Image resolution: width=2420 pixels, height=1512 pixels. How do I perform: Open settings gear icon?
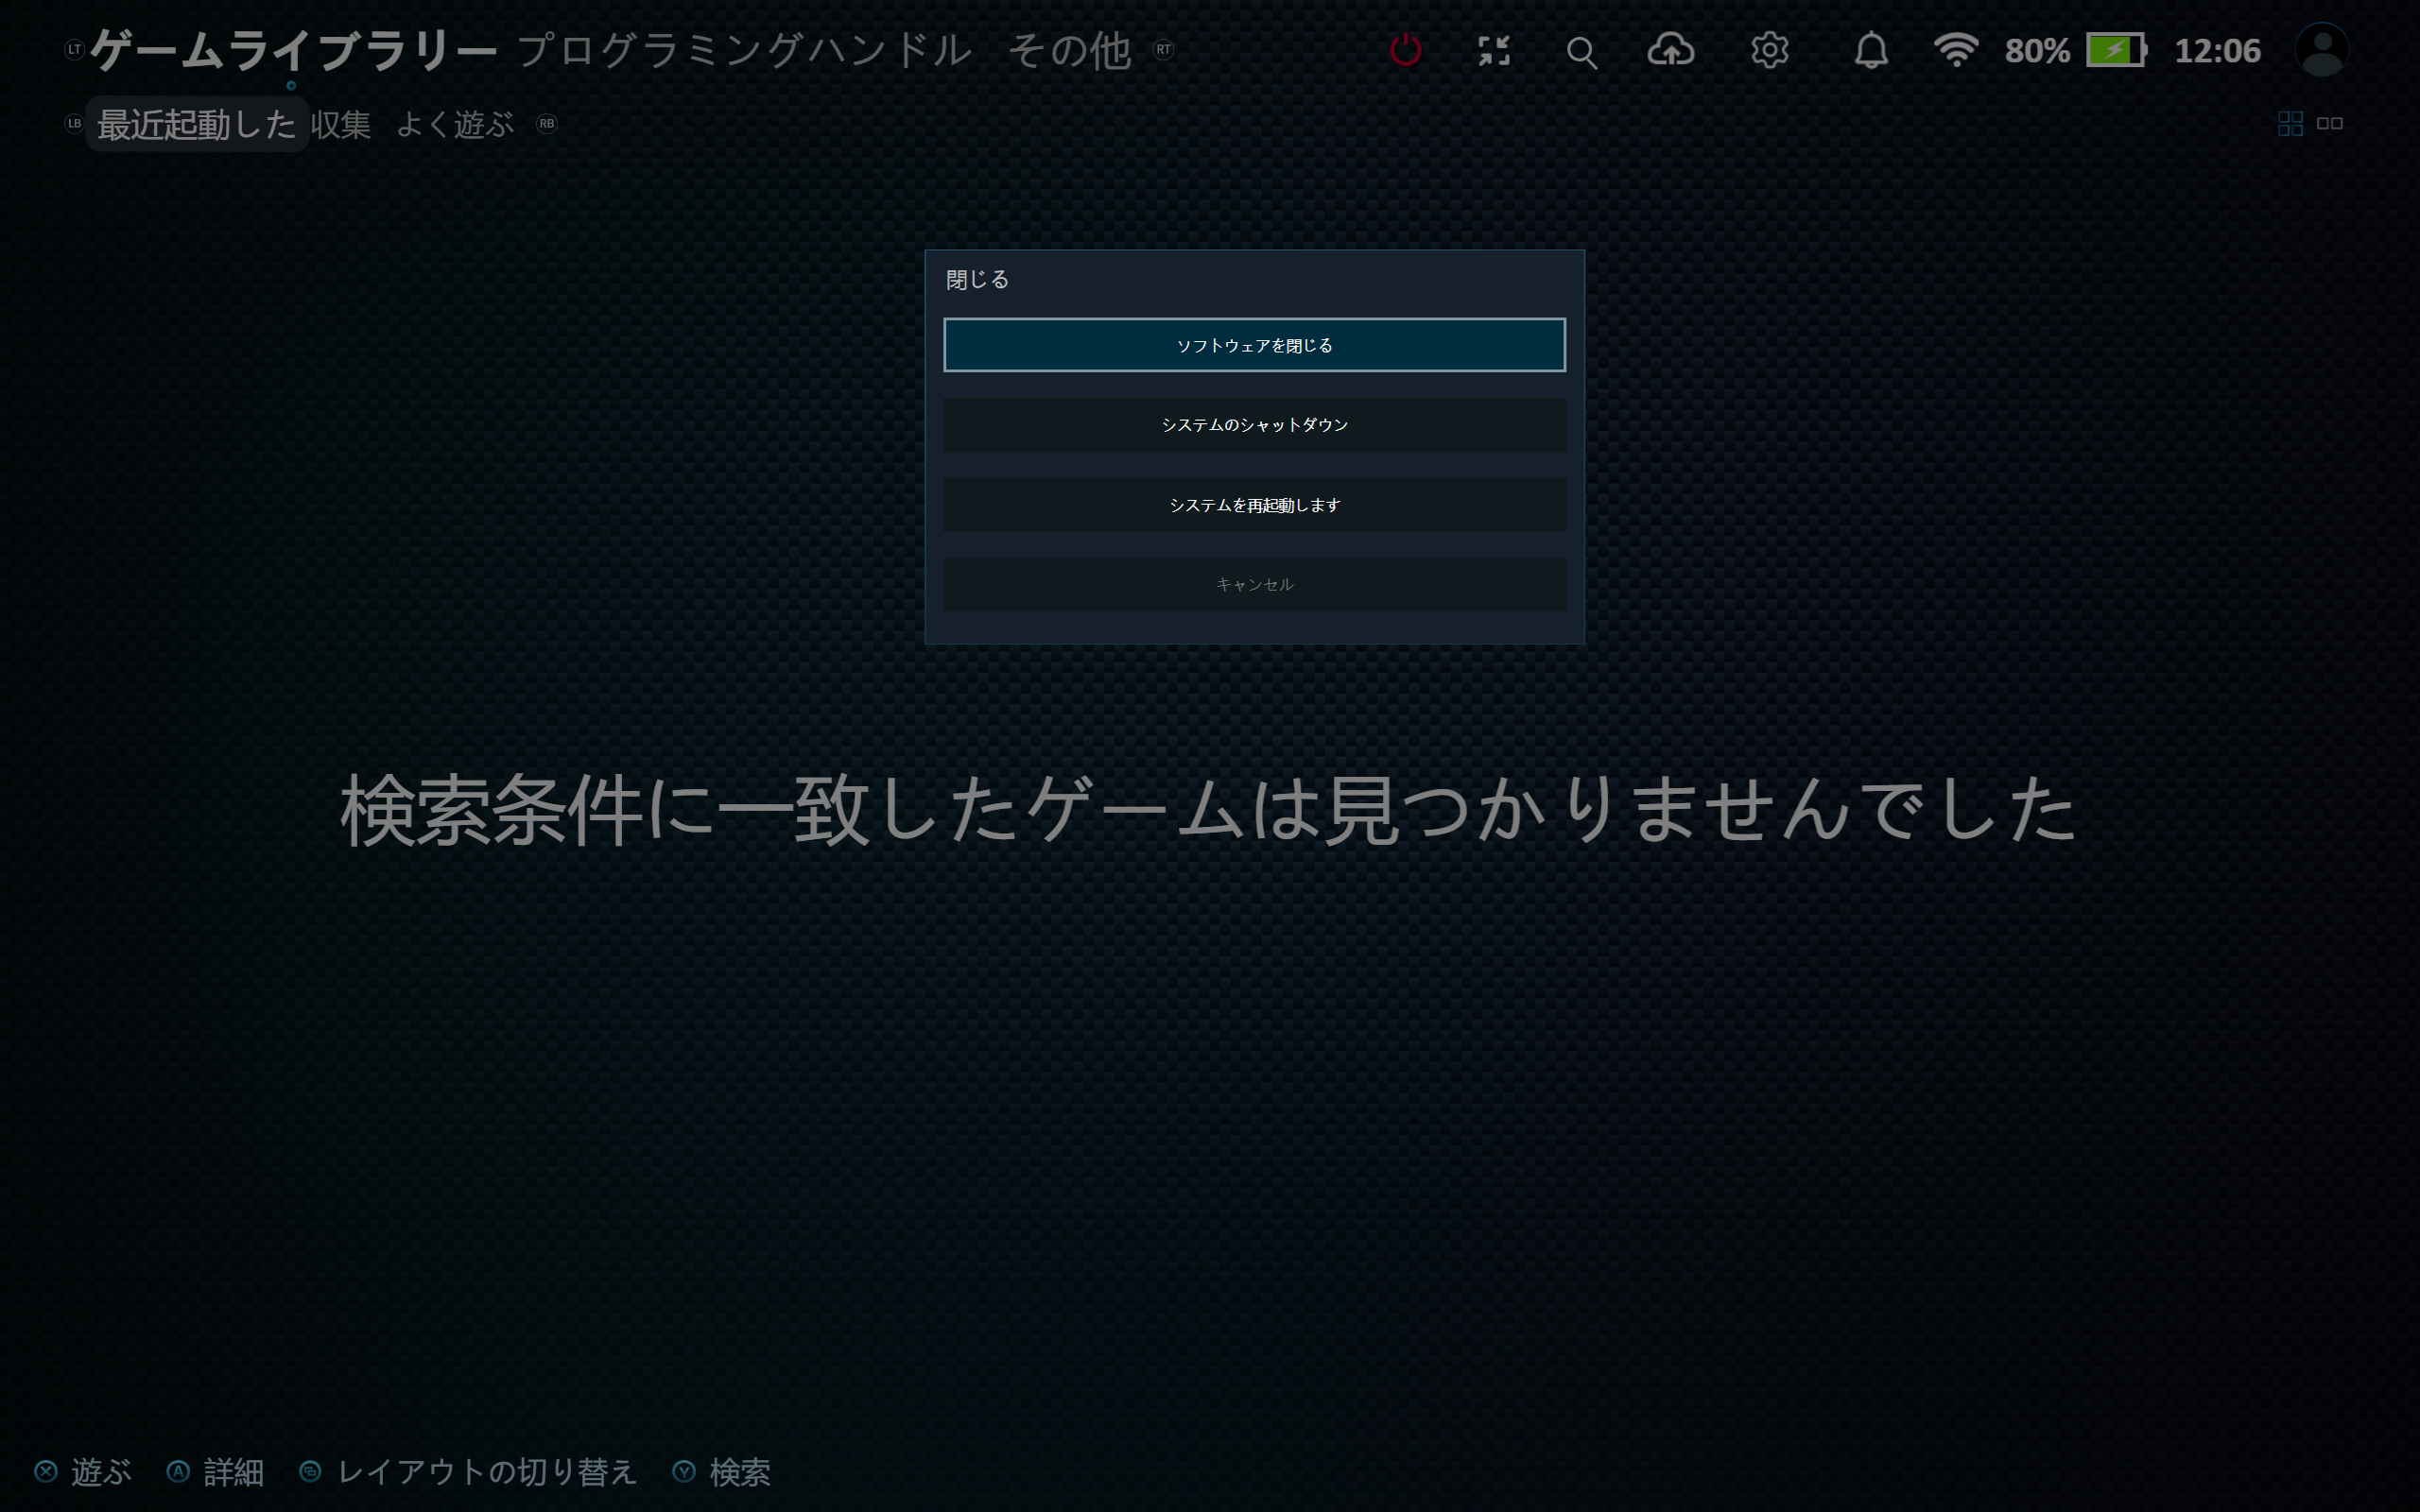1769,50
